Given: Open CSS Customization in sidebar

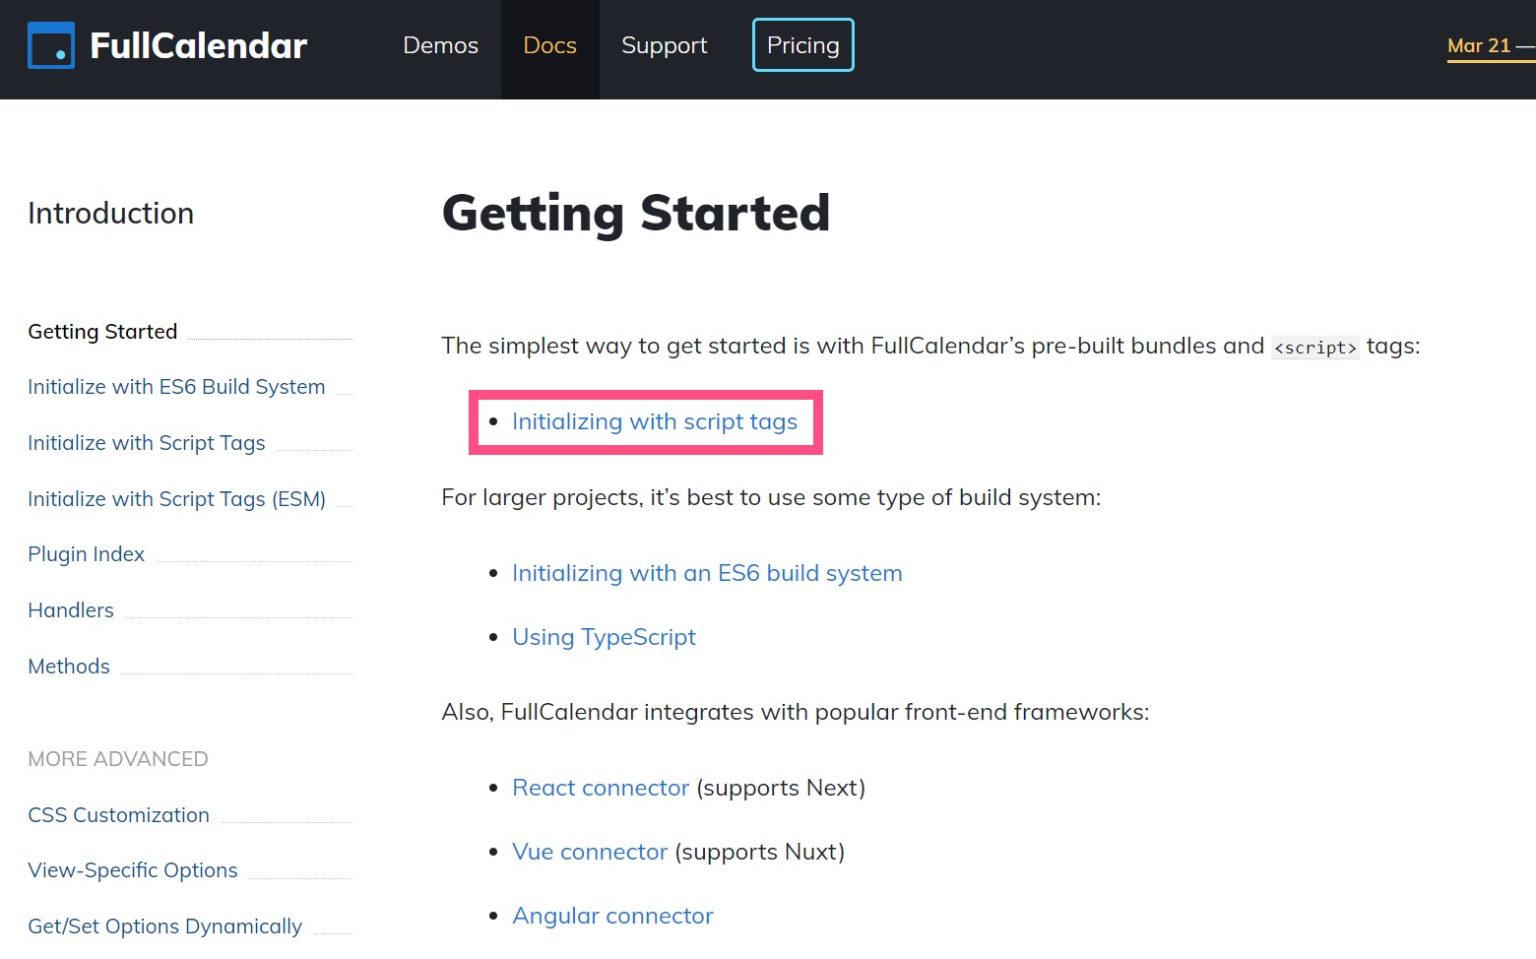Looking at the screenshot, I should 118,815.
